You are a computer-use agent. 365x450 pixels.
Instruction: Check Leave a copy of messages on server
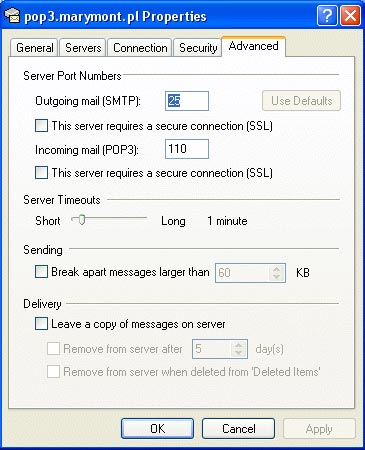41,324
